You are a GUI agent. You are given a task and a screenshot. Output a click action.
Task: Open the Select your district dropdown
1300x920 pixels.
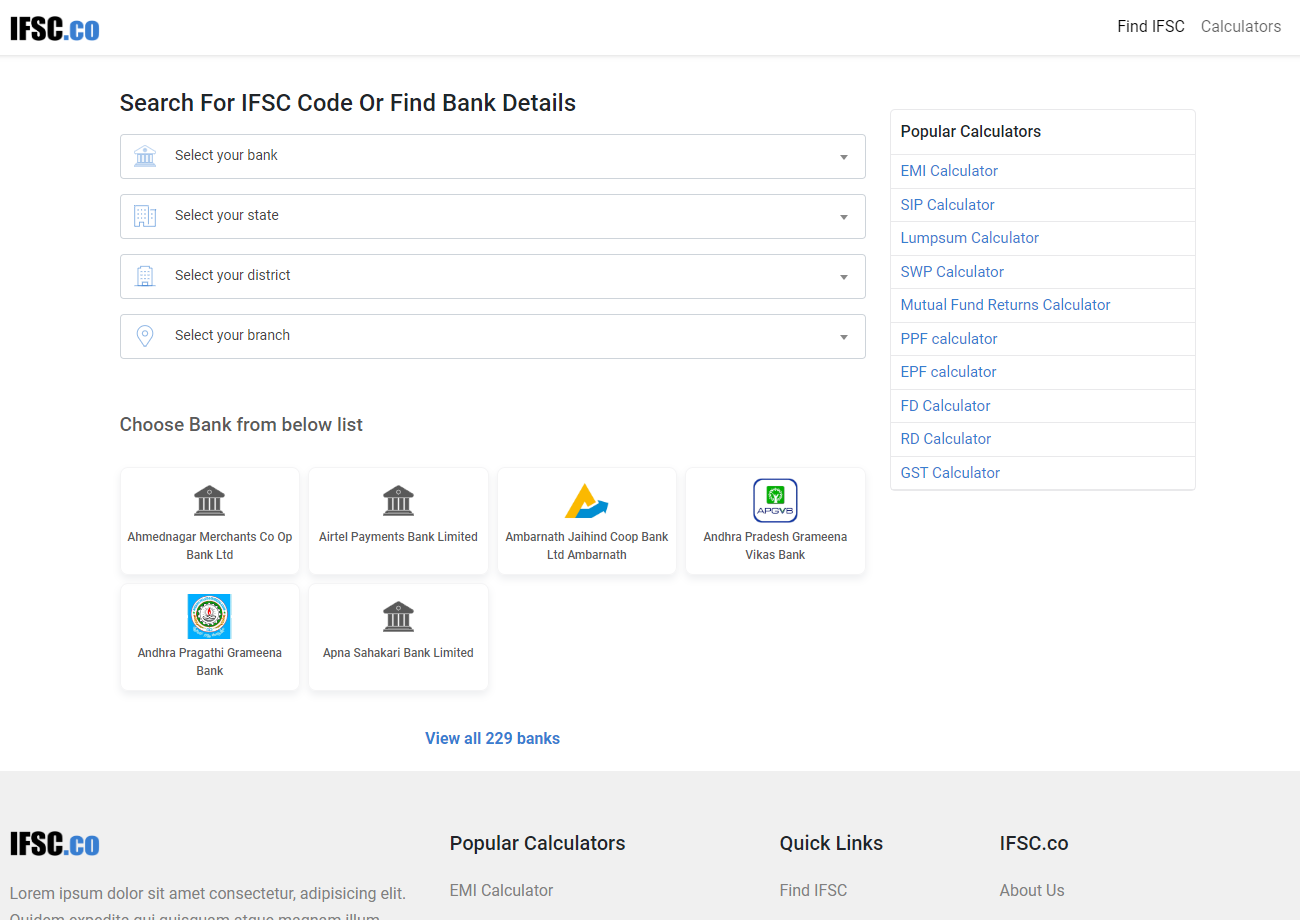click(x=493, y=276)
